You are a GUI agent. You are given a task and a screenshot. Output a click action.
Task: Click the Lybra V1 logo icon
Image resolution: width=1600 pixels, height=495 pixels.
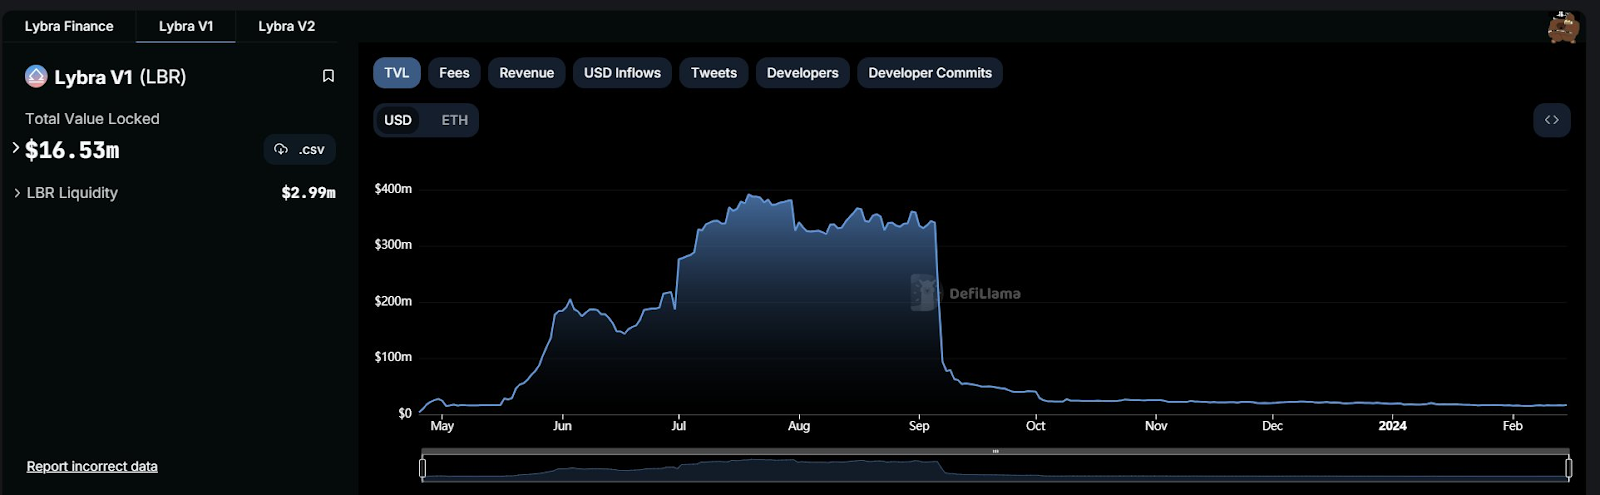point(36,76)
